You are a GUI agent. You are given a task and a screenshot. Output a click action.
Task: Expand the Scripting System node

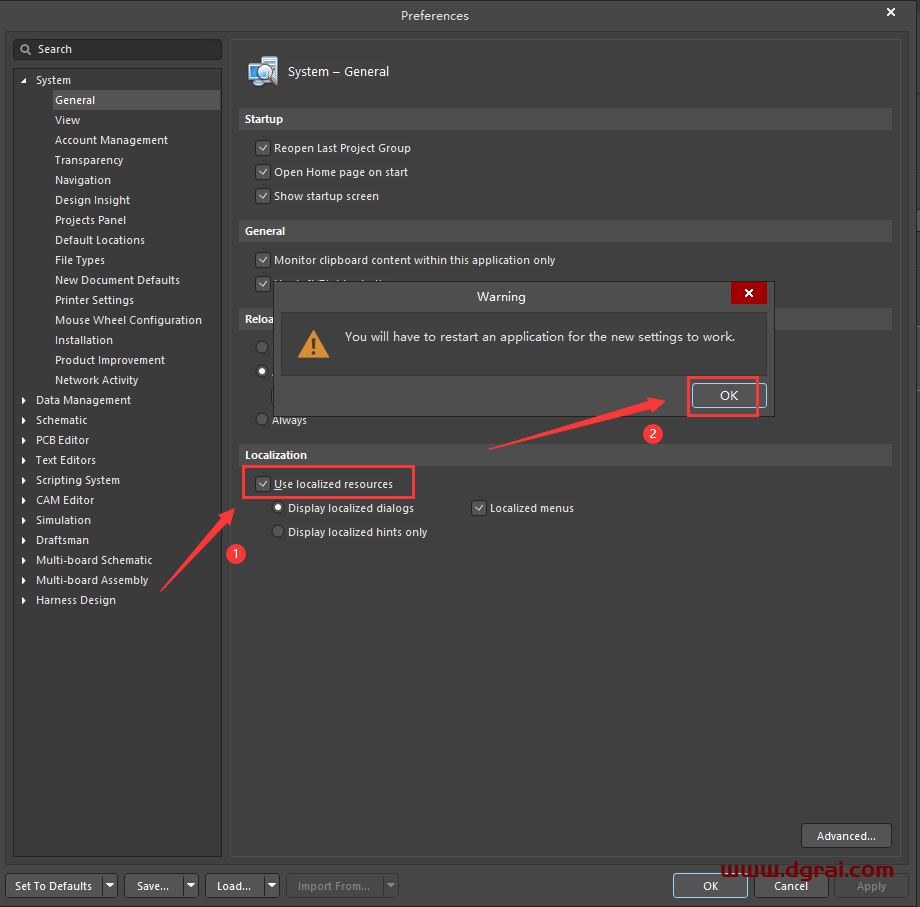coord(23,480)
